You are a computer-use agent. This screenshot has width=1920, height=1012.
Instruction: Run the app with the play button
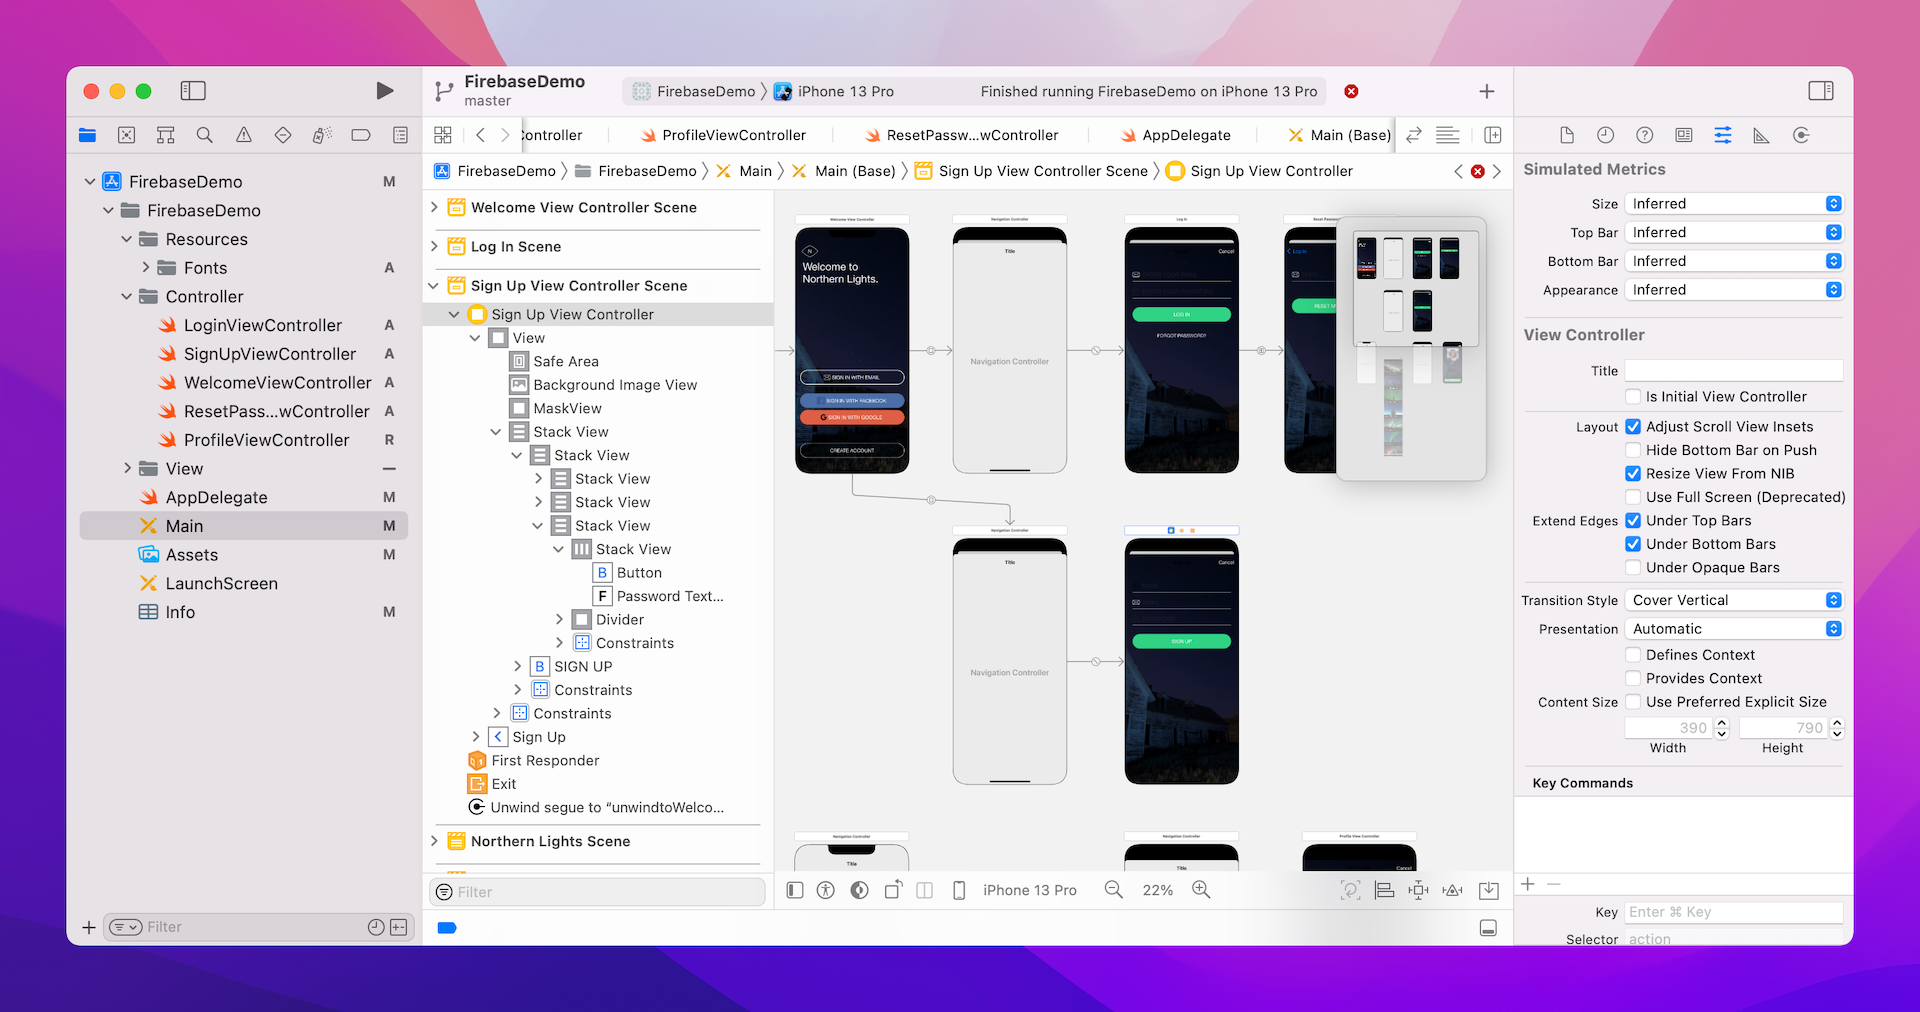pos(384,91)
